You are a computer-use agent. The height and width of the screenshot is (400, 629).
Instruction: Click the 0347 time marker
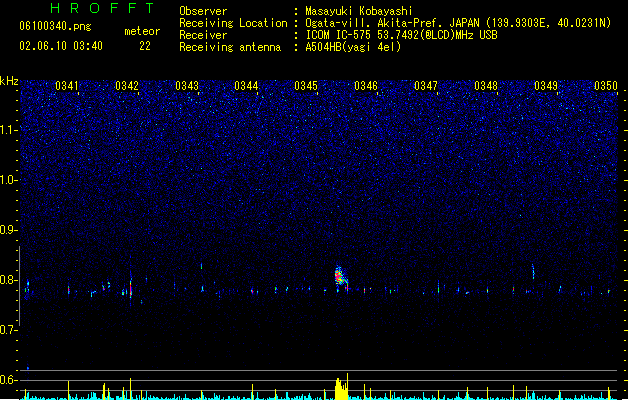pyautogui.click(x=426, y=86)
